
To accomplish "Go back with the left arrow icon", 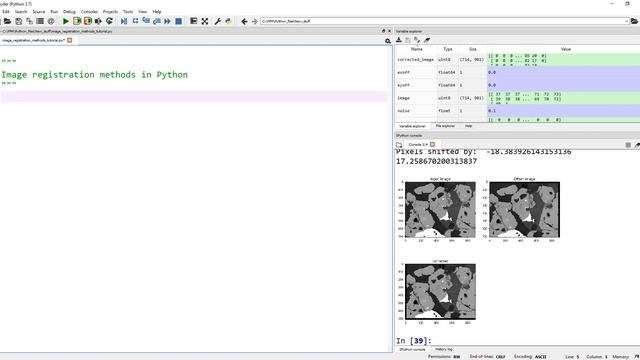I will coord(244,21).
